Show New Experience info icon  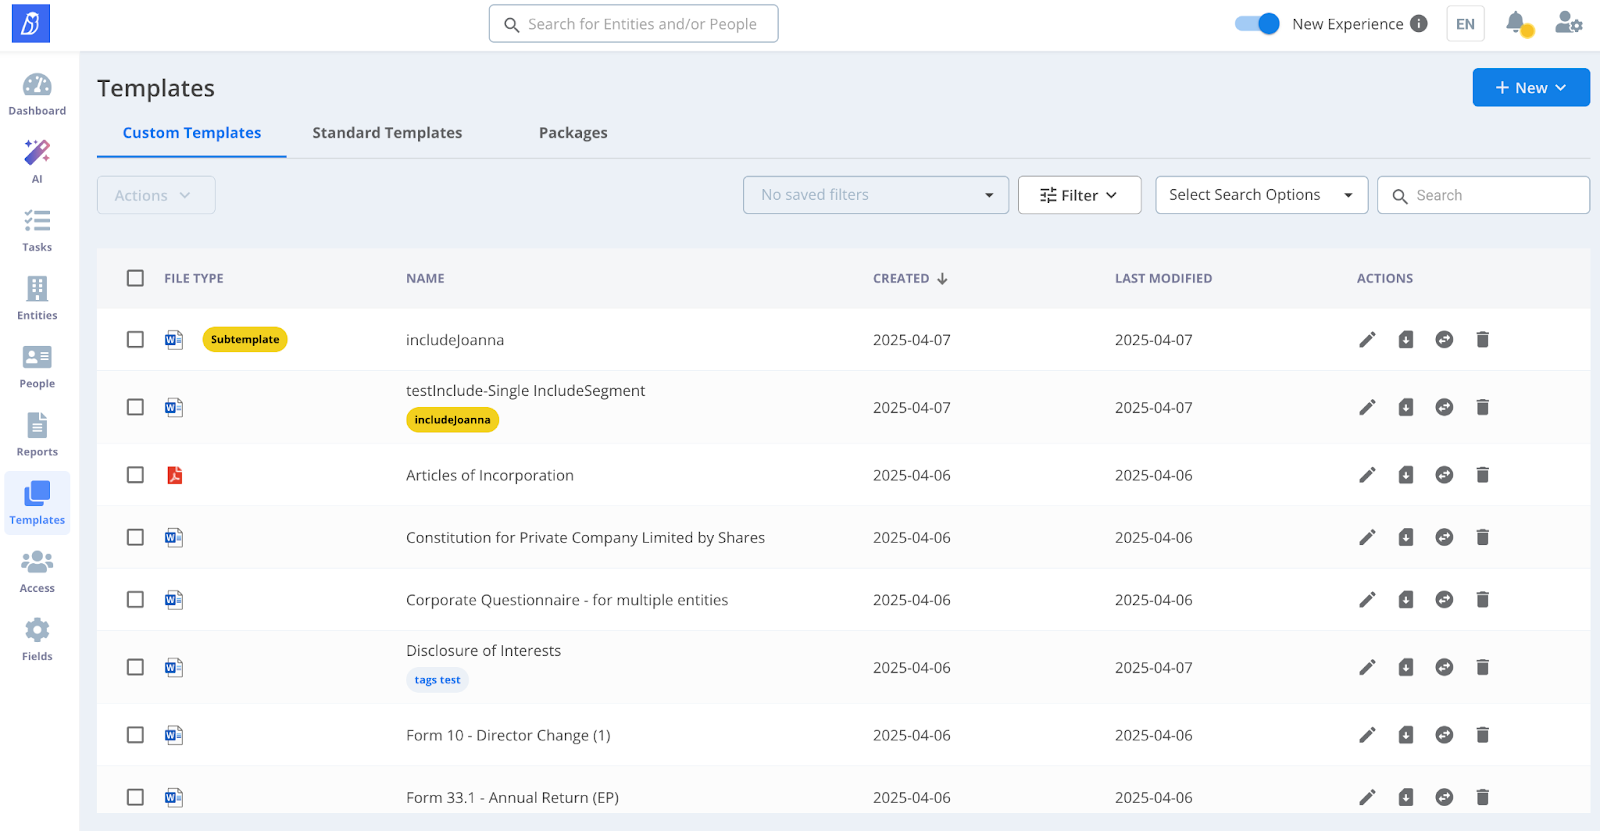point(1419,24)
